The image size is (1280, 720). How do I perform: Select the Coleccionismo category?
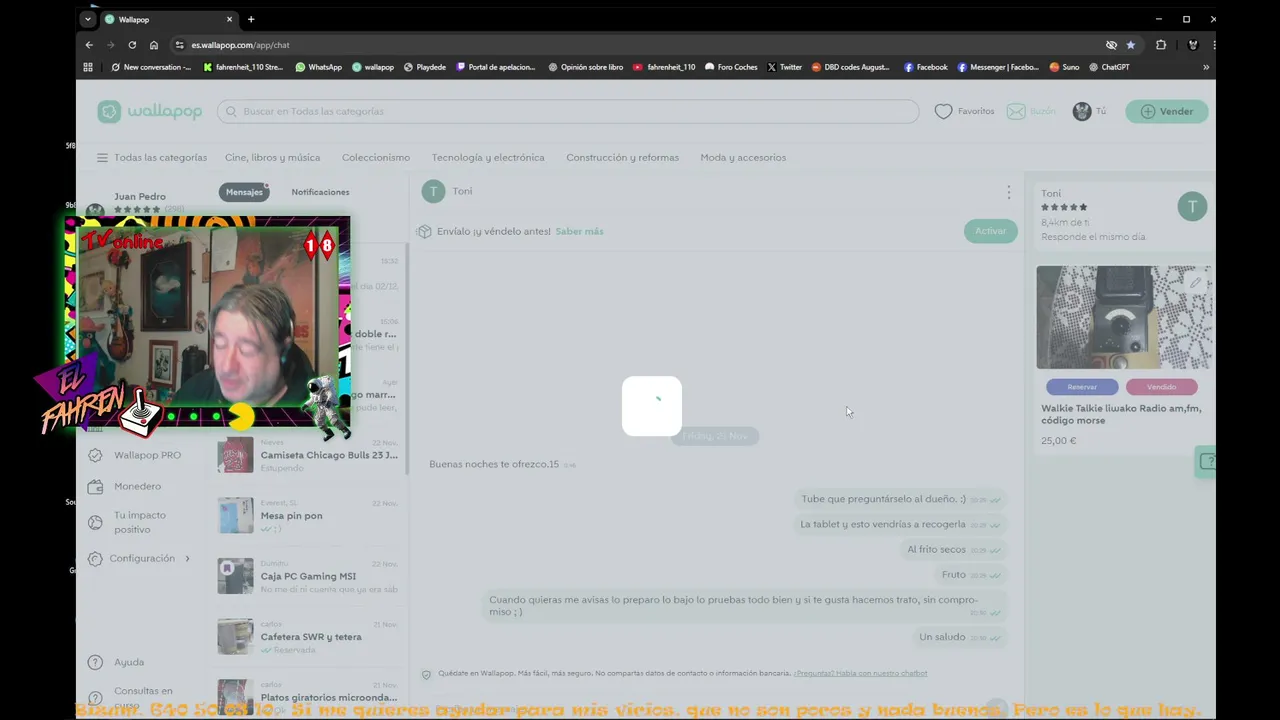pyautogui.click(x=376, y=158)
